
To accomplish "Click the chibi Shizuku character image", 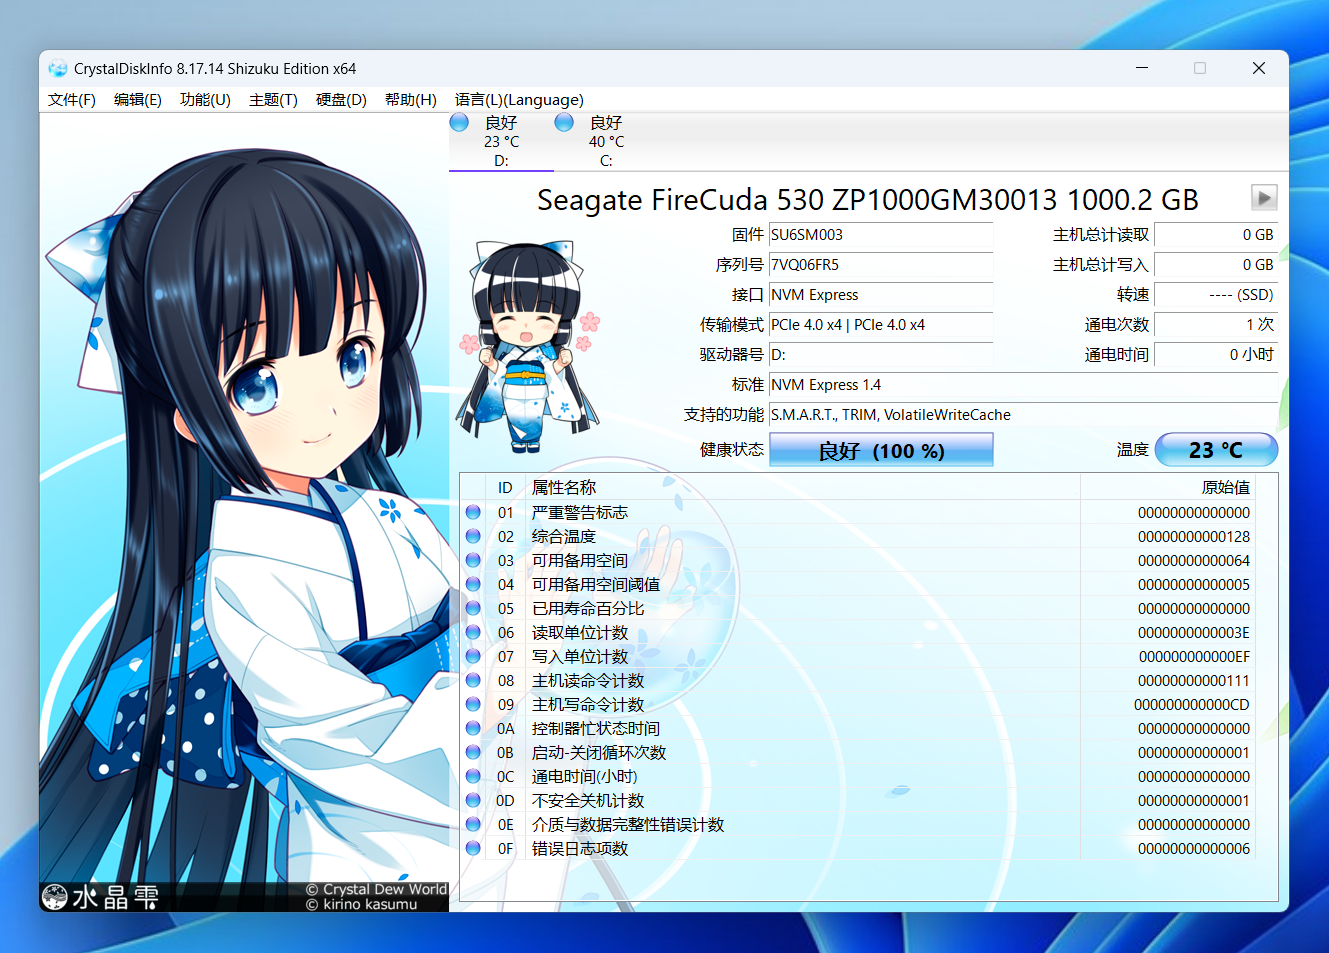I will point(528,346).
